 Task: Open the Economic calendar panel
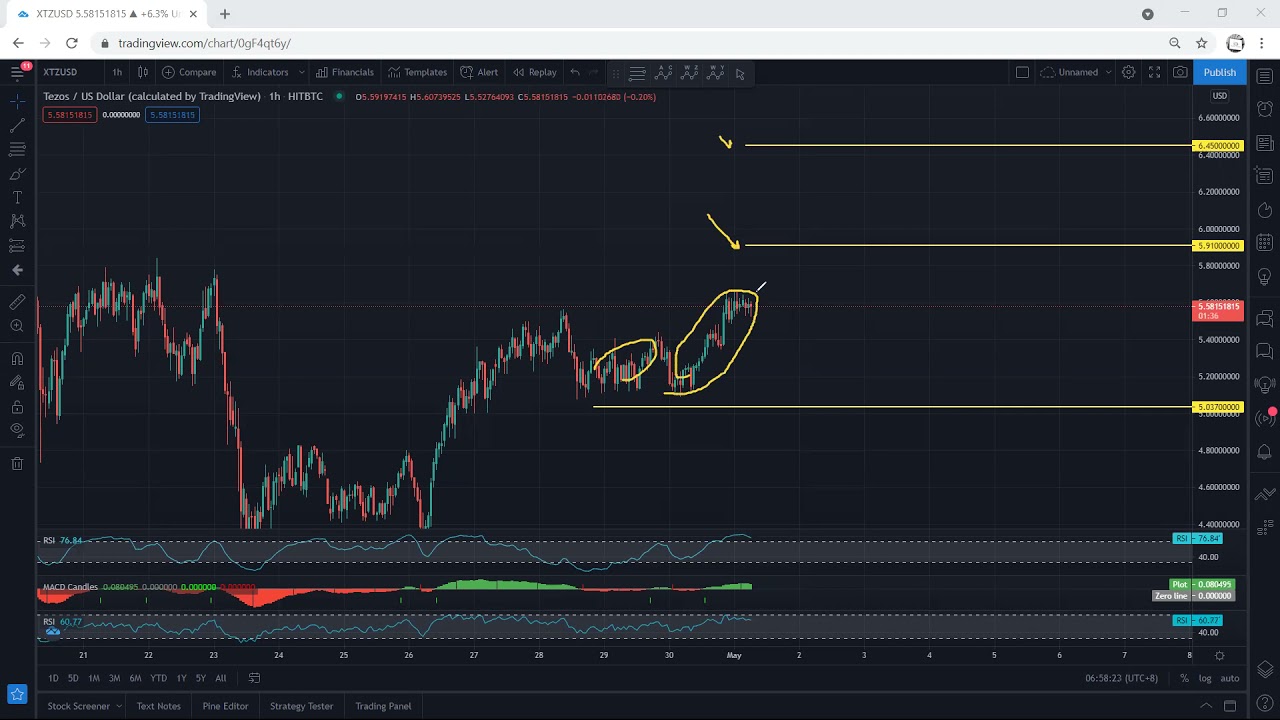[1265, 243]
